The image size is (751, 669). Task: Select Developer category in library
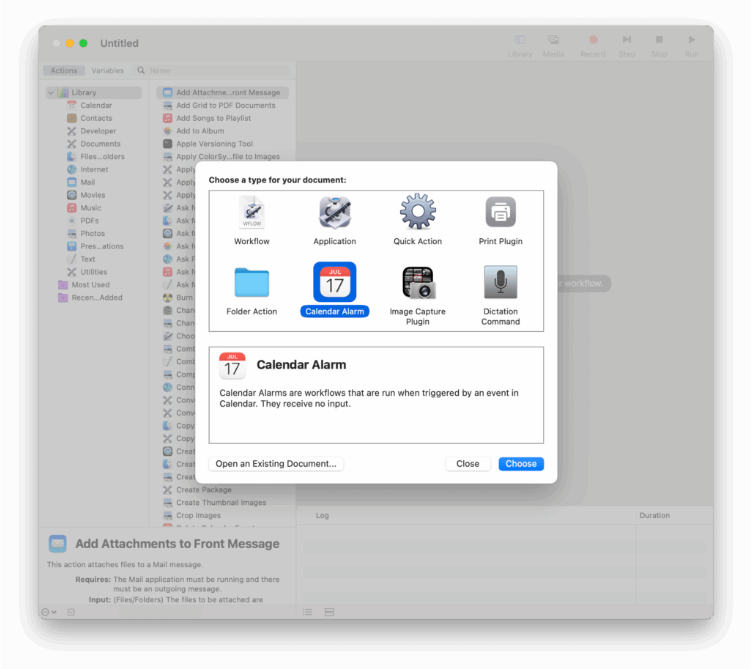tap(98, 131)
